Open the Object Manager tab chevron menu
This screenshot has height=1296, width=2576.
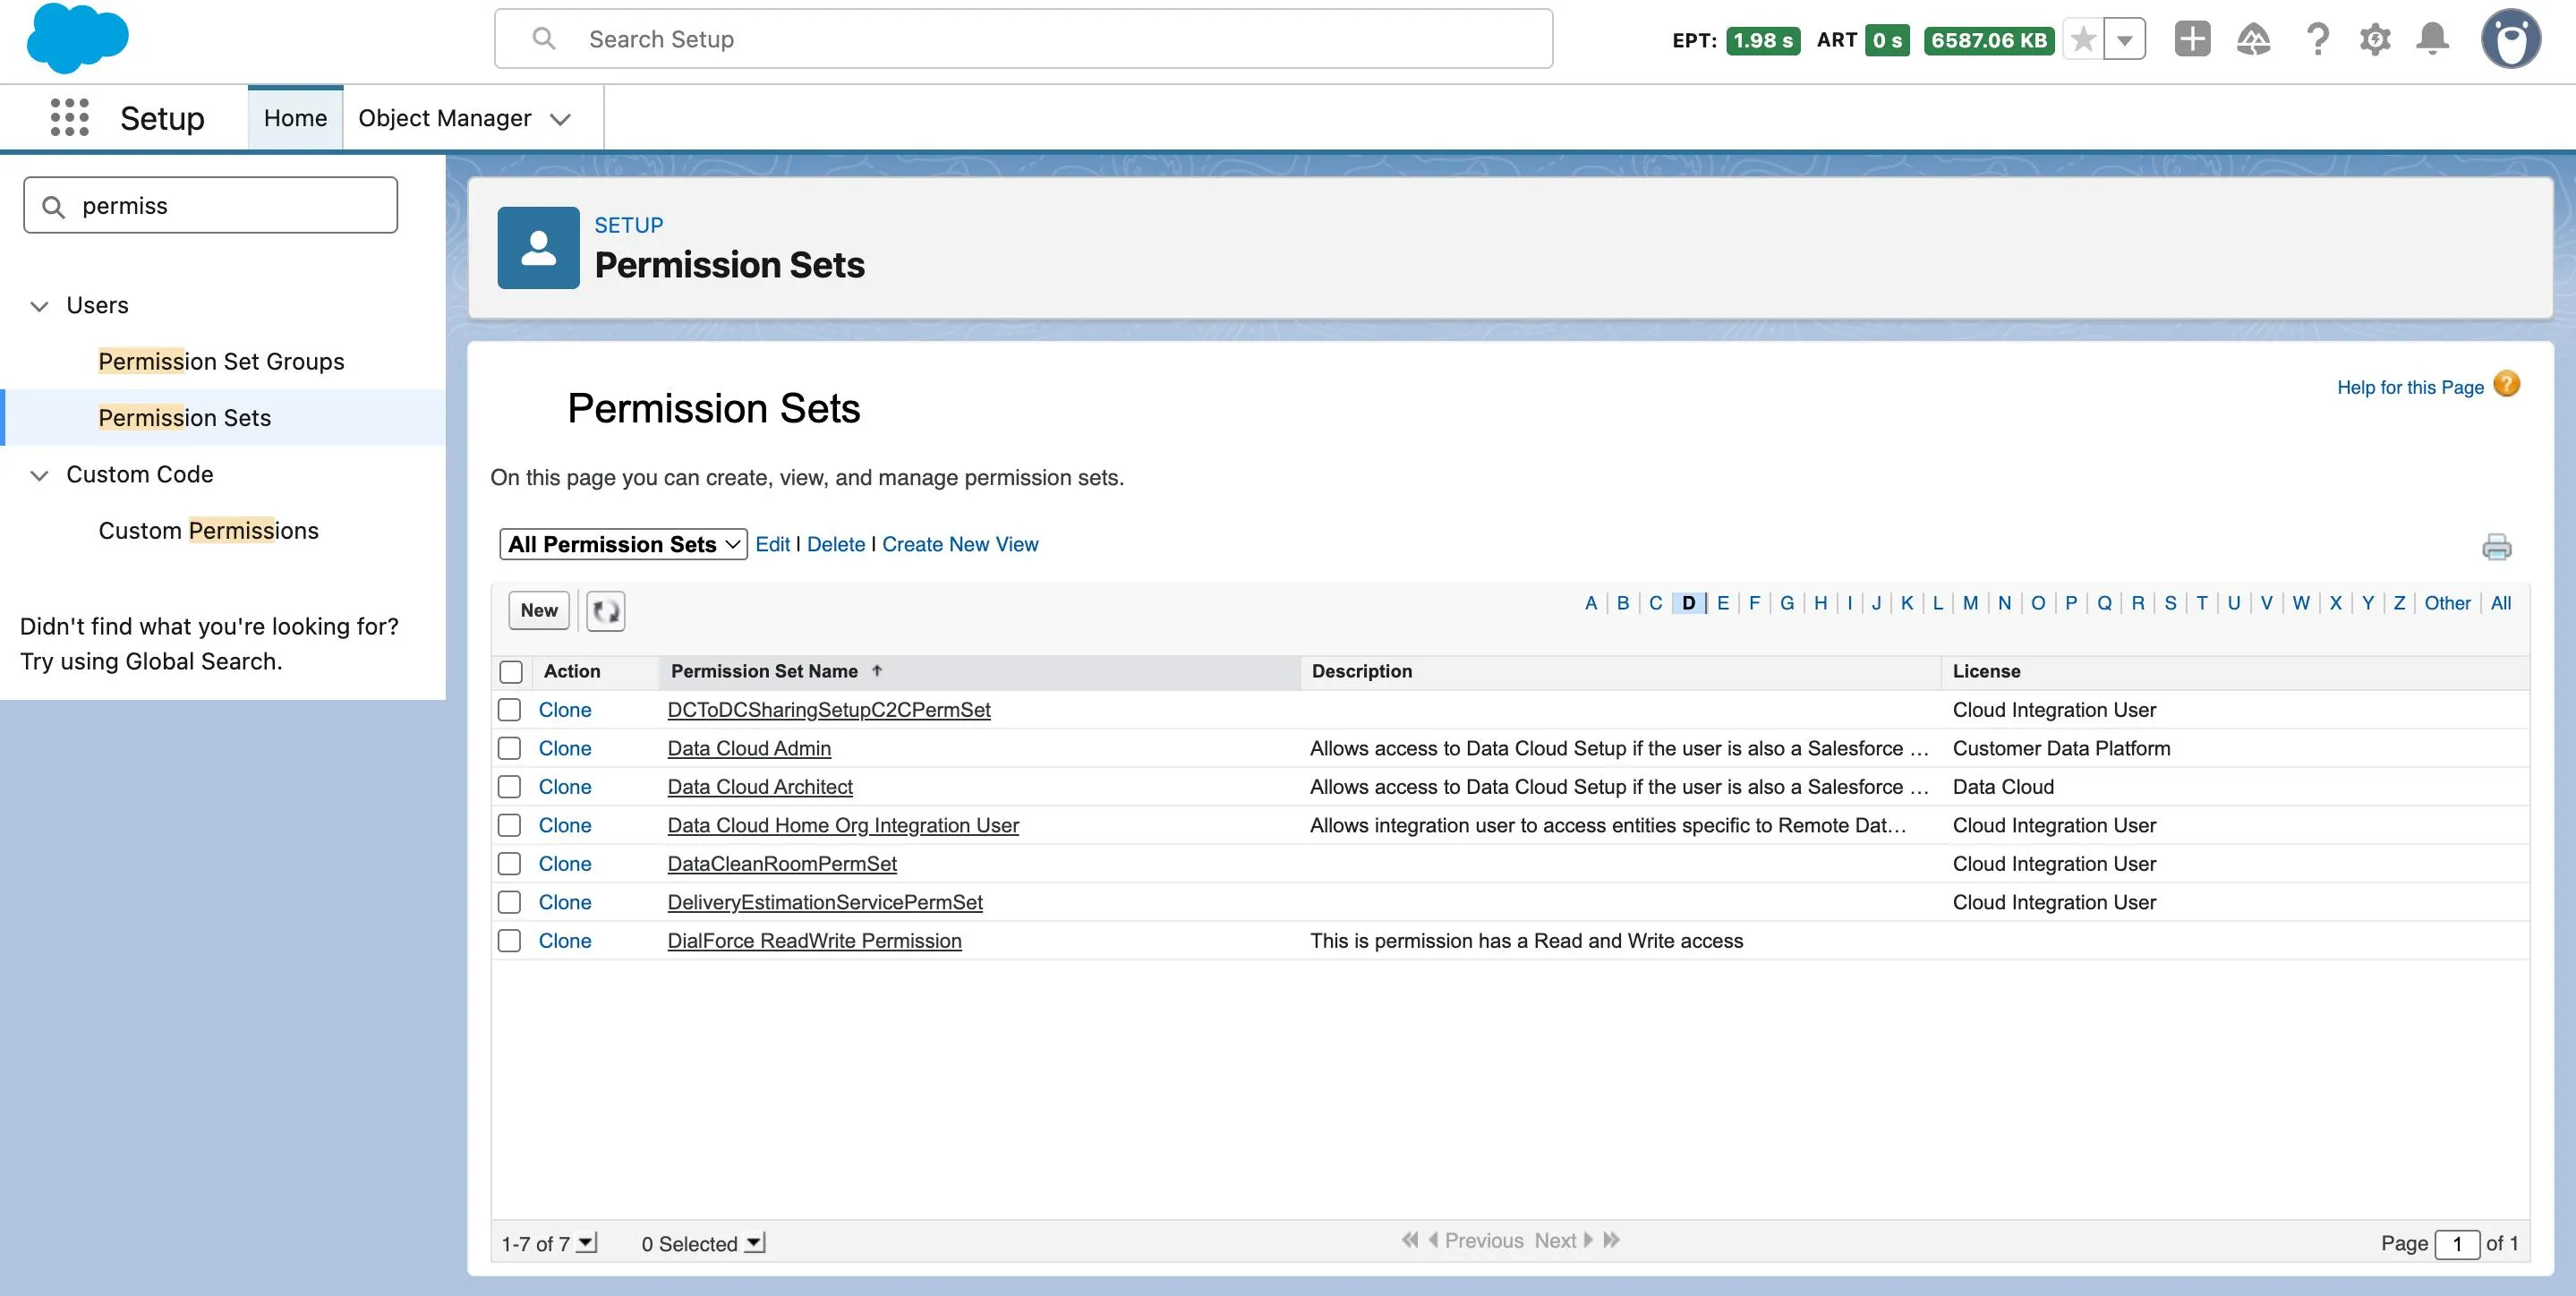pos(561,119)
